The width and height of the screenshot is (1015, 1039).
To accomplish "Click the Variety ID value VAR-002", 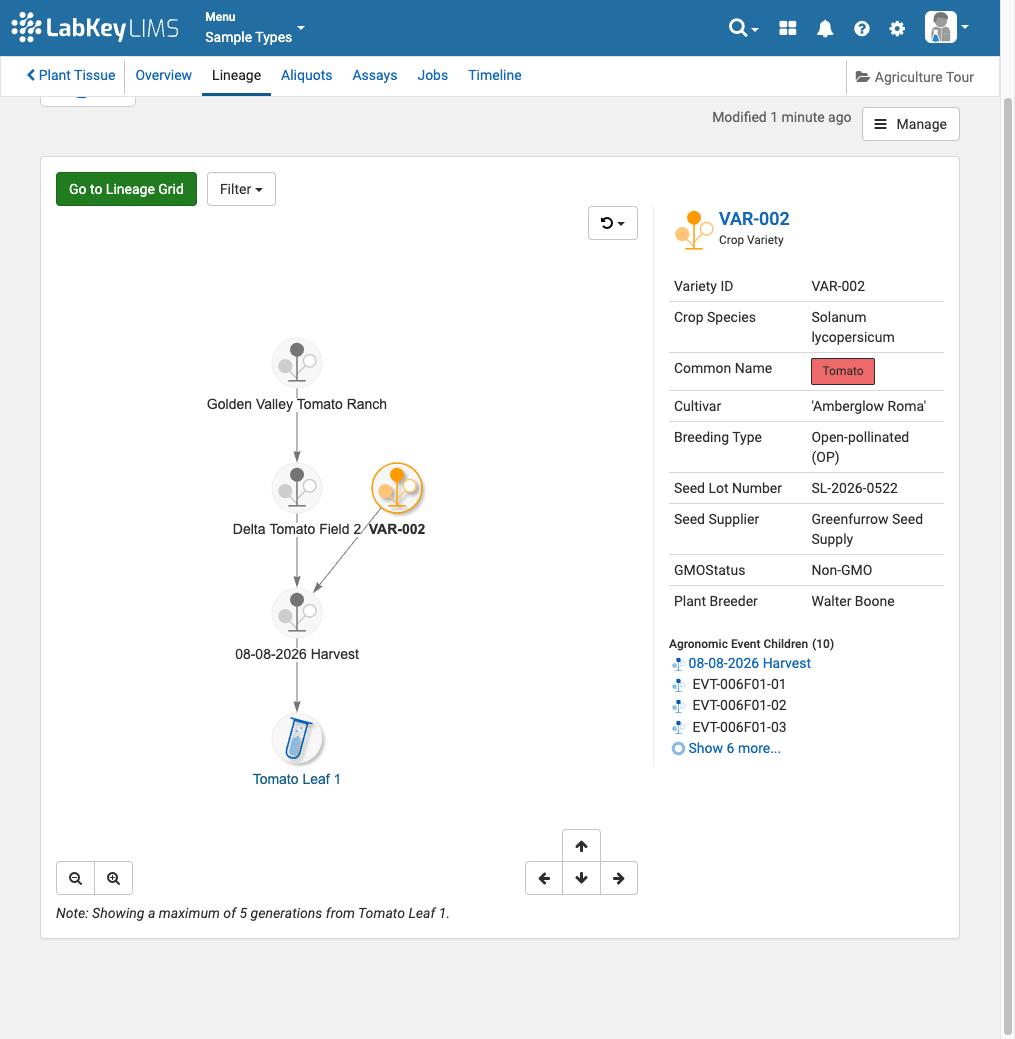I will click(838, 286).
